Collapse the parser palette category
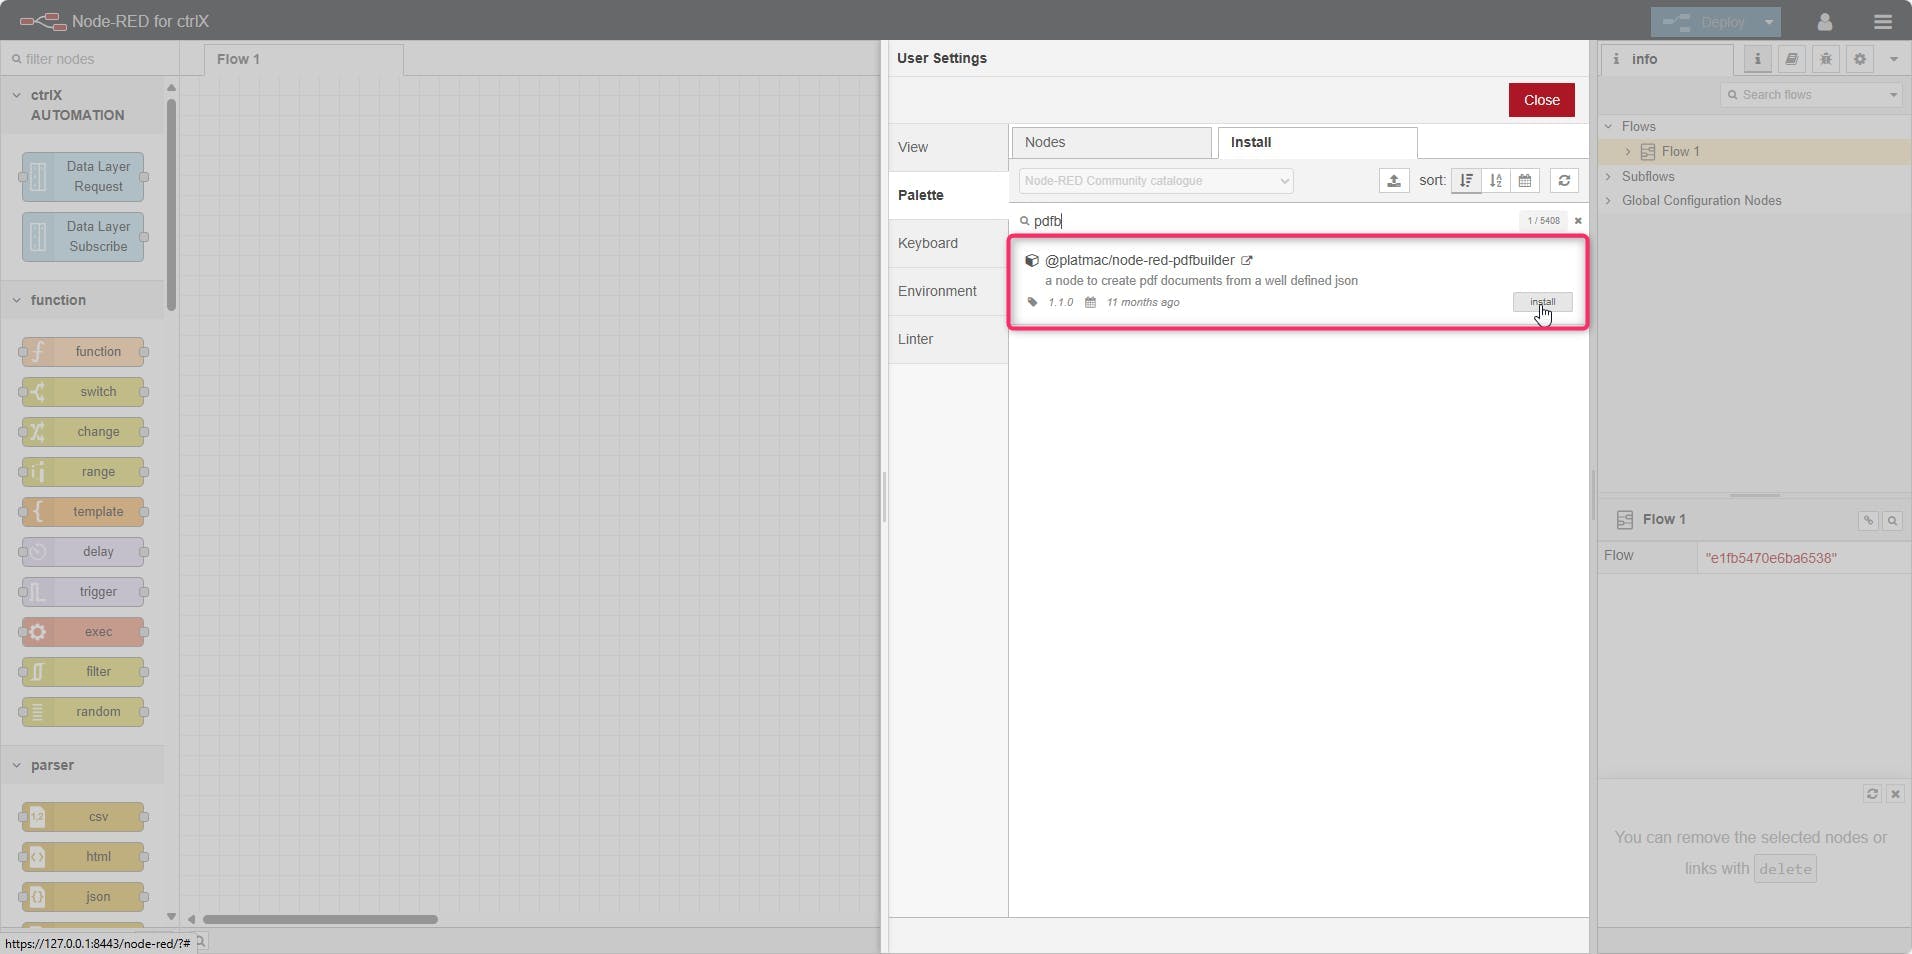 82,765
